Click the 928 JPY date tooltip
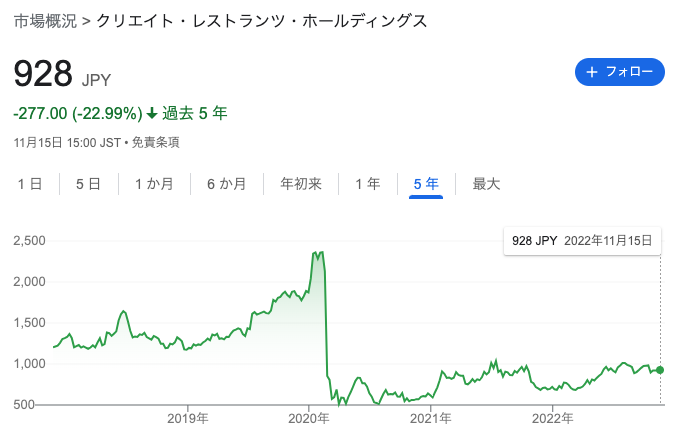676x441 pixels. tap(582, 241)
